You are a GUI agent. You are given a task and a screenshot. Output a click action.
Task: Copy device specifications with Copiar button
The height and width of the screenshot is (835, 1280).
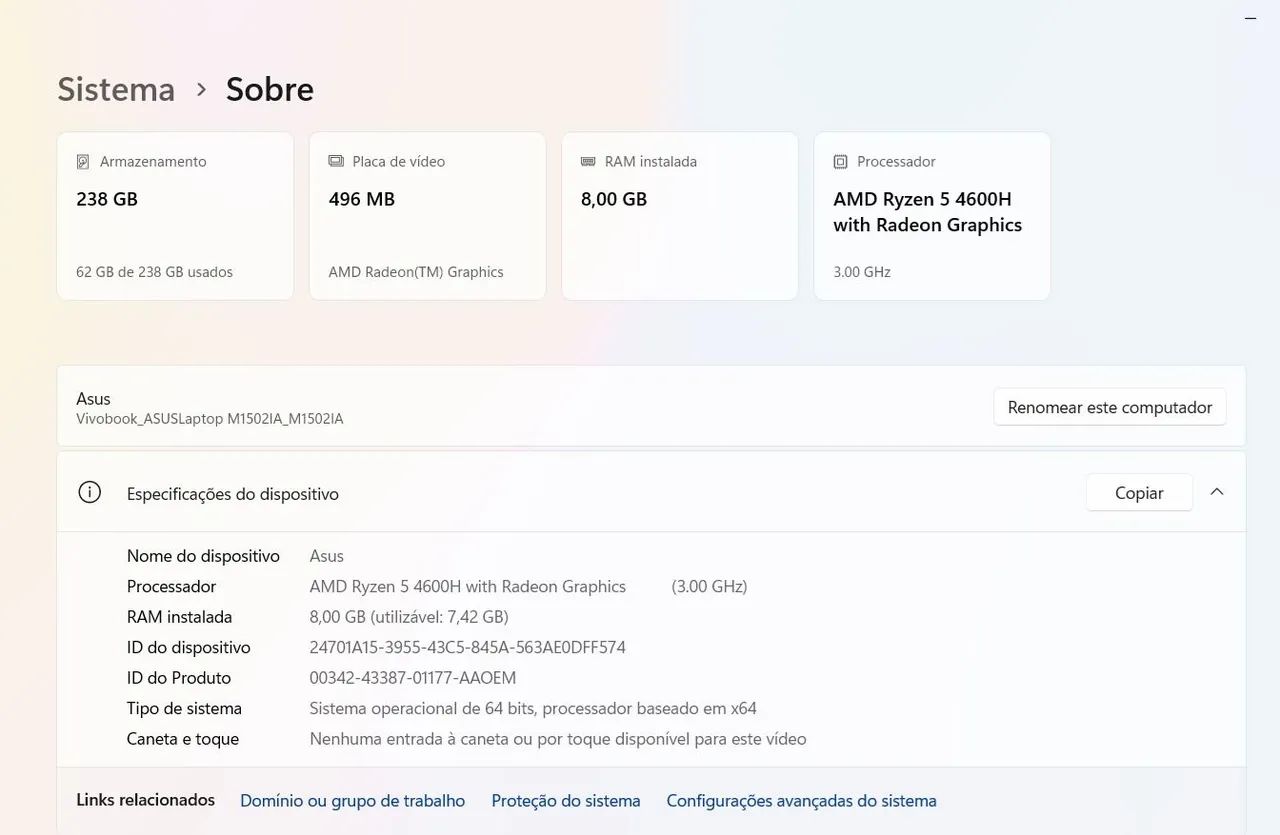pyautogui.click(x=1139, y=493)
